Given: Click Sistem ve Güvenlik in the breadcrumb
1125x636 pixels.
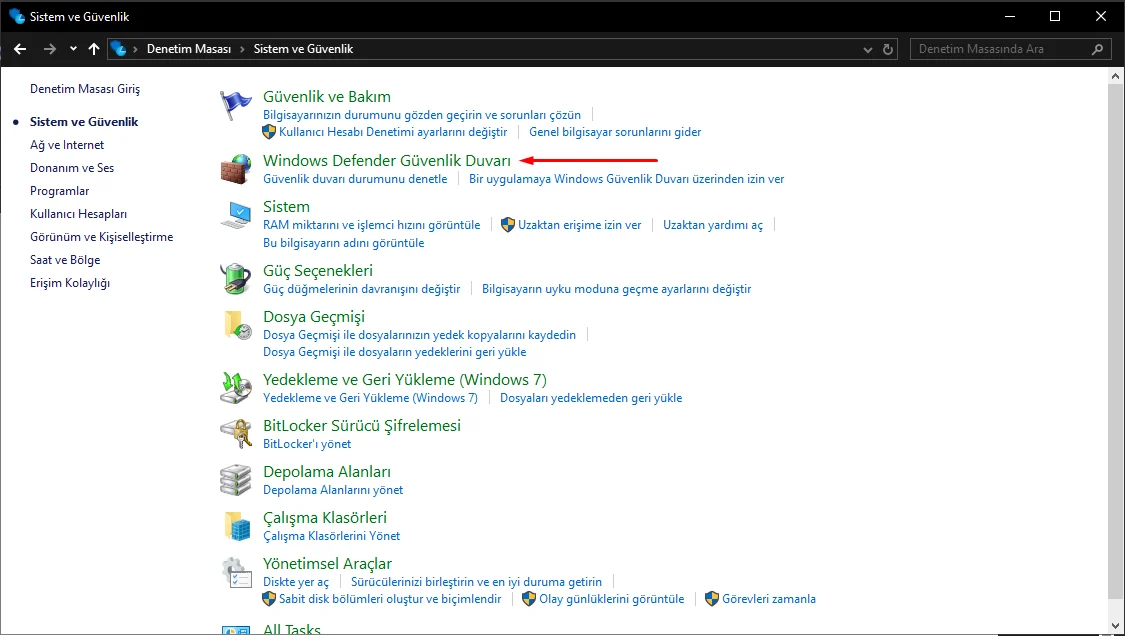Looking at the screenshot, I should [303, 49].
